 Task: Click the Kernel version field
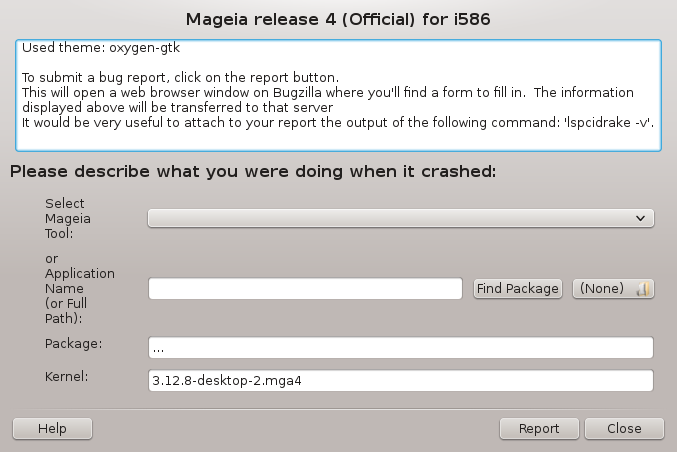click(x=400, y=381)
